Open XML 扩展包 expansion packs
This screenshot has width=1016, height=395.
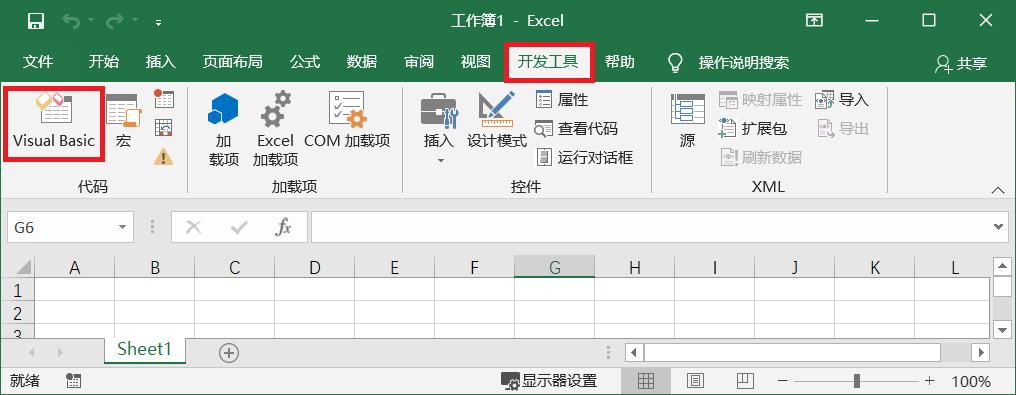(753, 128)
